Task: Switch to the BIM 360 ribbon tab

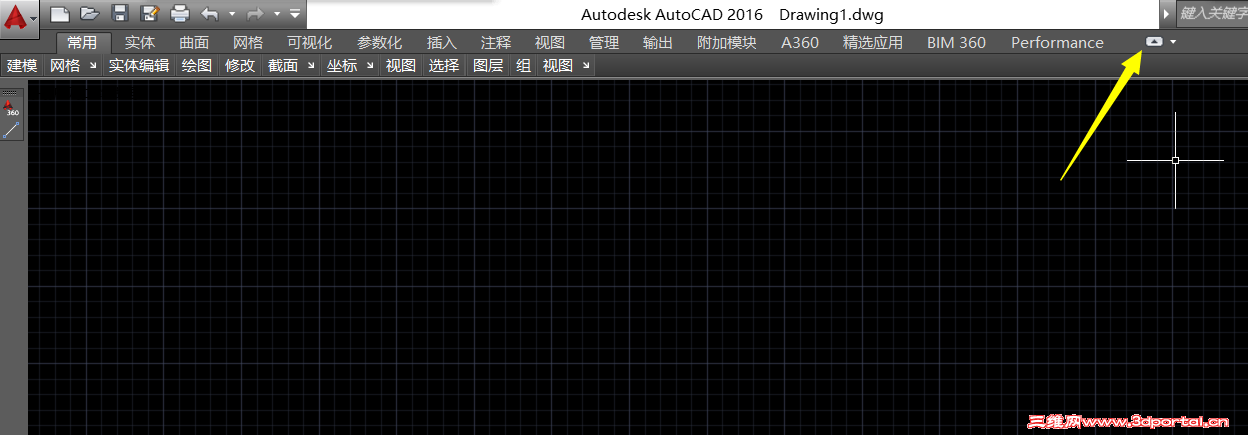Action: (956, 42)
